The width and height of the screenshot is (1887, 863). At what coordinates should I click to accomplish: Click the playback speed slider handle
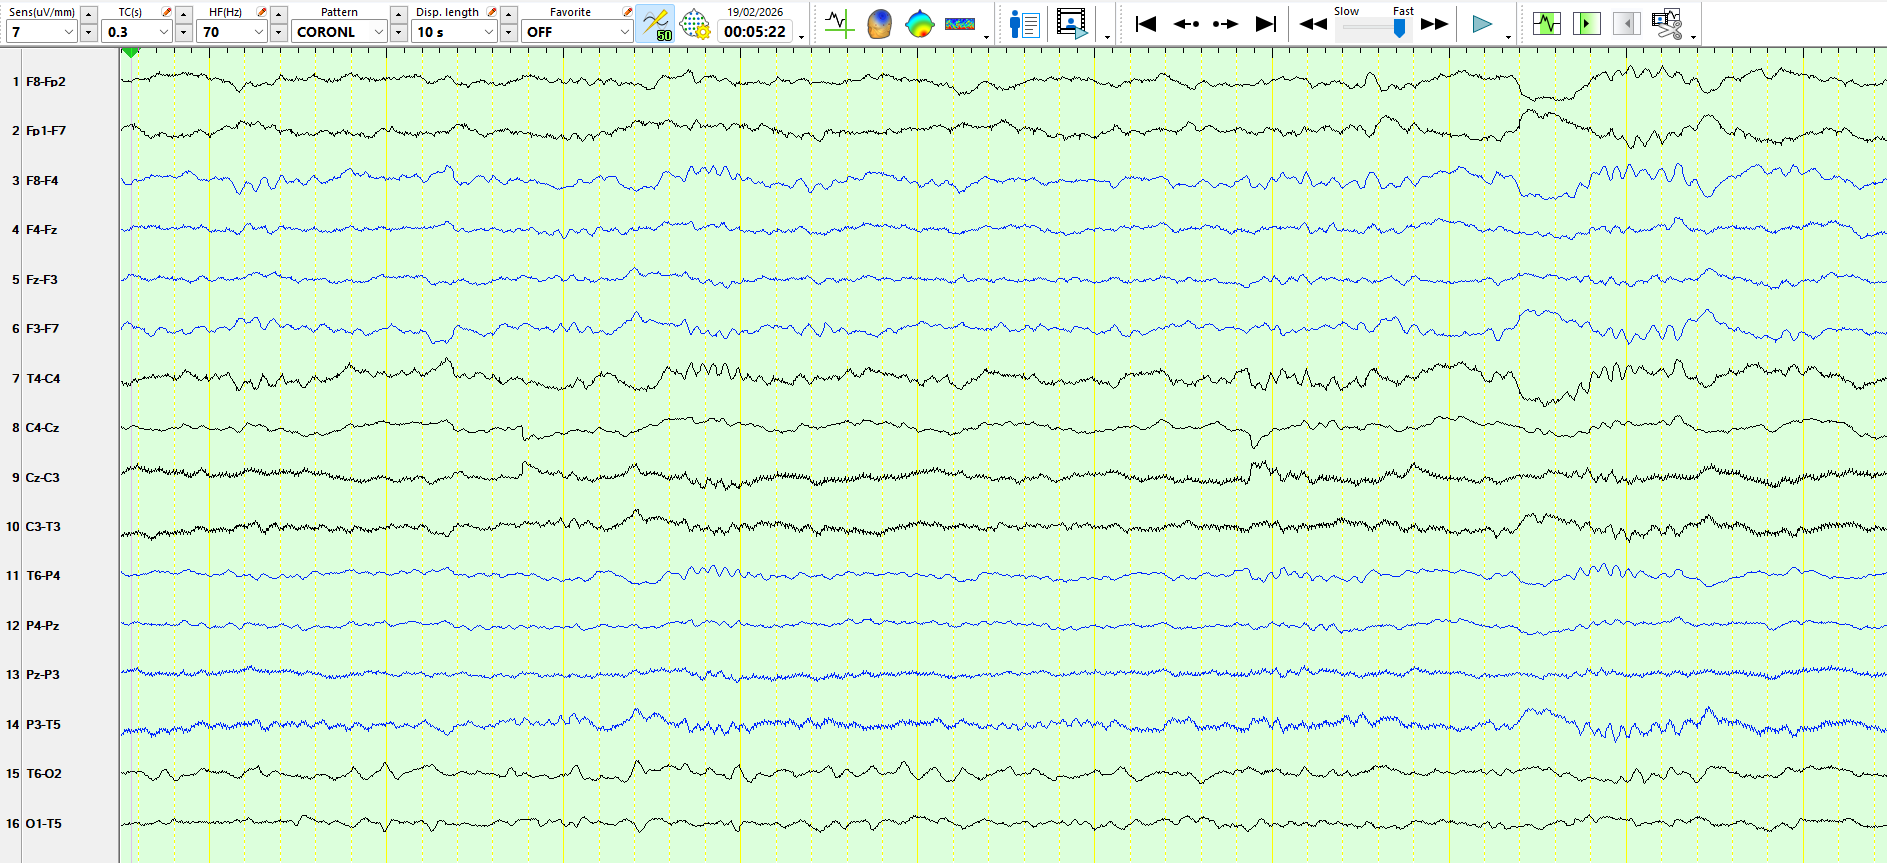1399,29
